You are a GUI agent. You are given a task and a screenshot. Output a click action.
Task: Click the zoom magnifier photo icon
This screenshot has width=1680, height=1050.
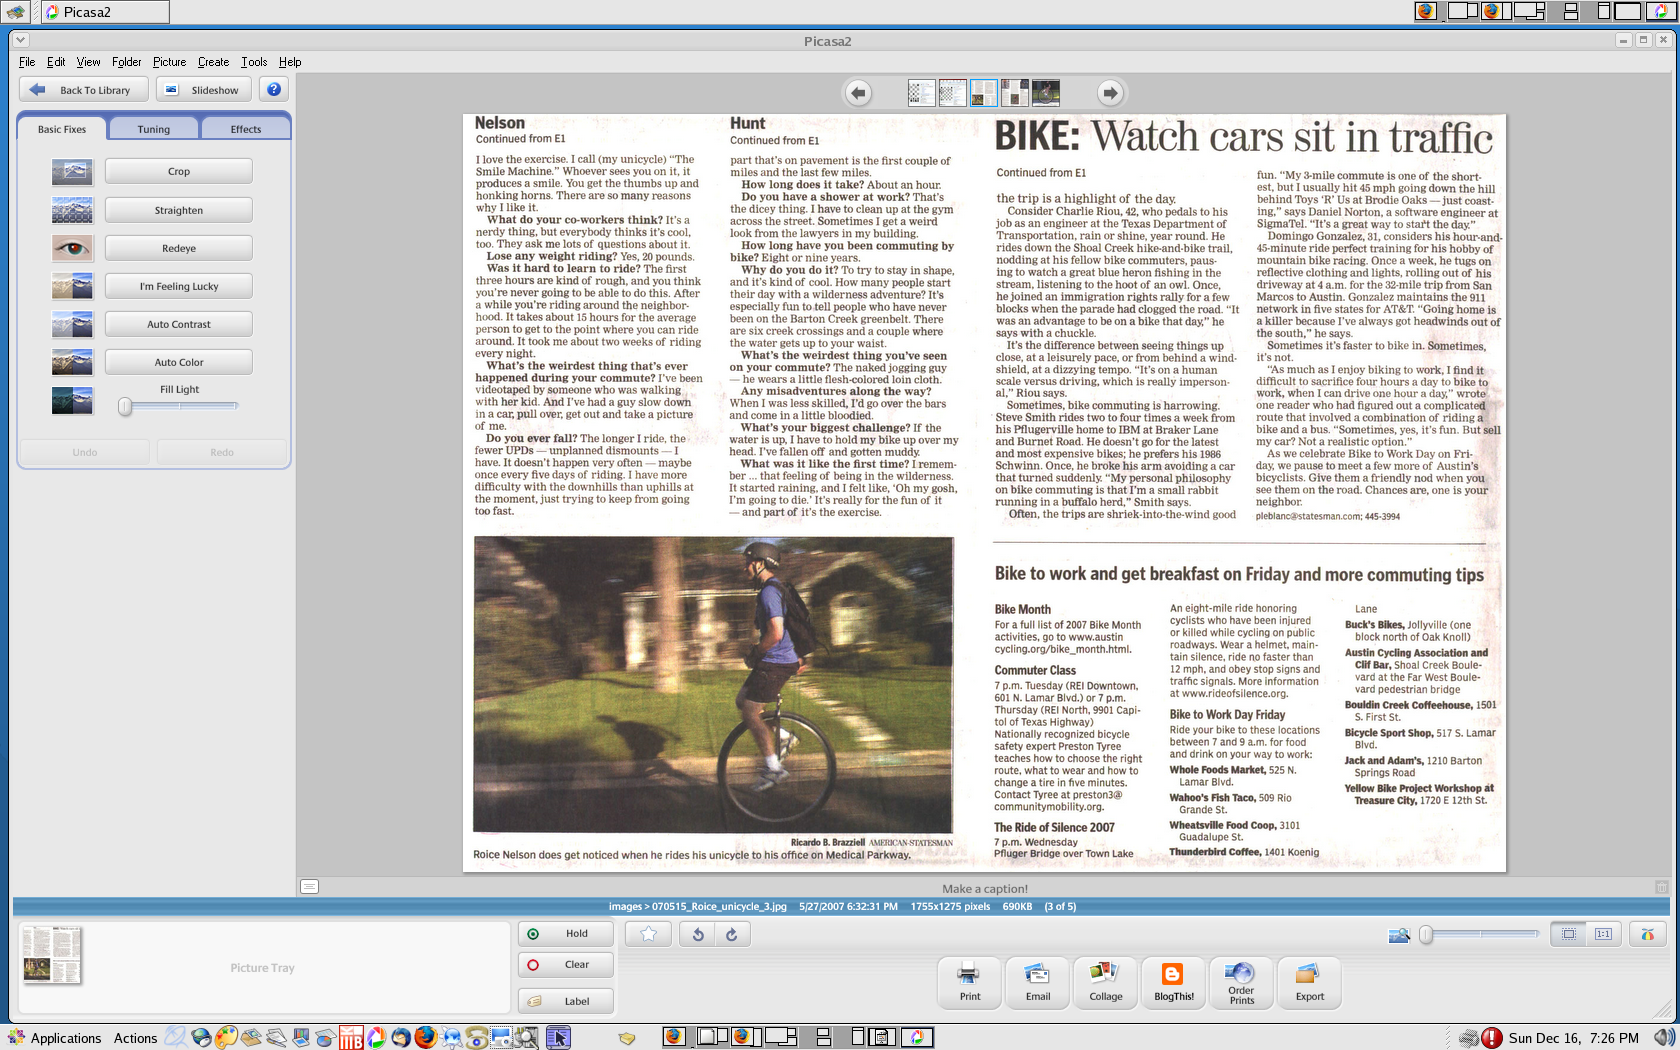pyautogui.click(x=1399, y=935)
